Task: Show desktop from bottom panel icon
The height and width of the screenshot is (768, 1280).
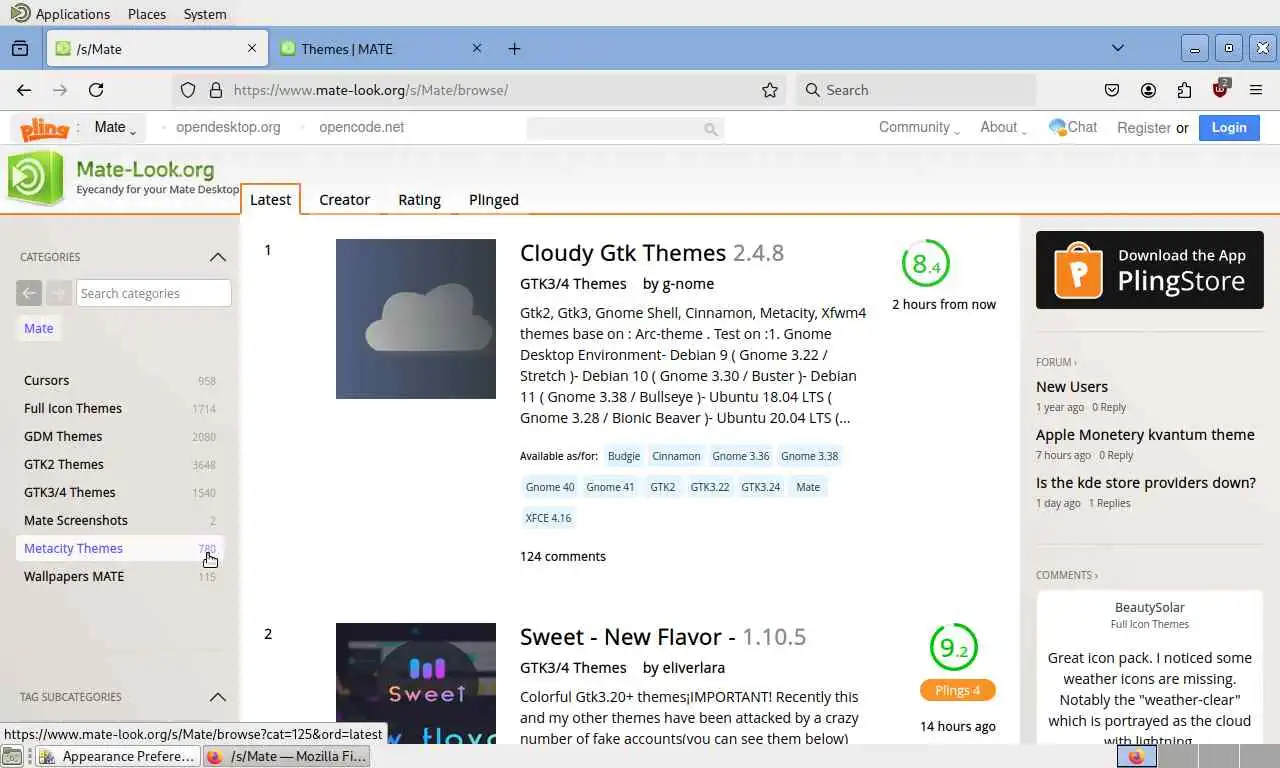Action: (x=12, y=756)
